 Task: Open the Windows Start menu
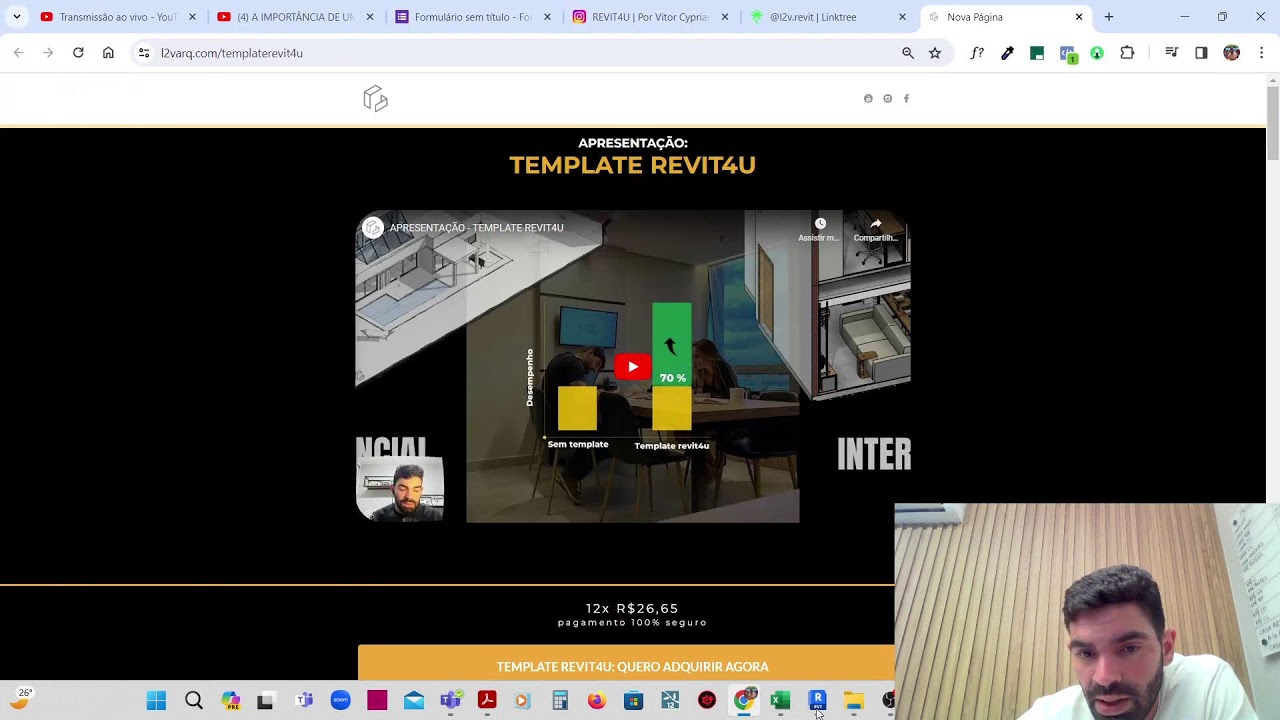pyautogui.click(x=156, y=701)
